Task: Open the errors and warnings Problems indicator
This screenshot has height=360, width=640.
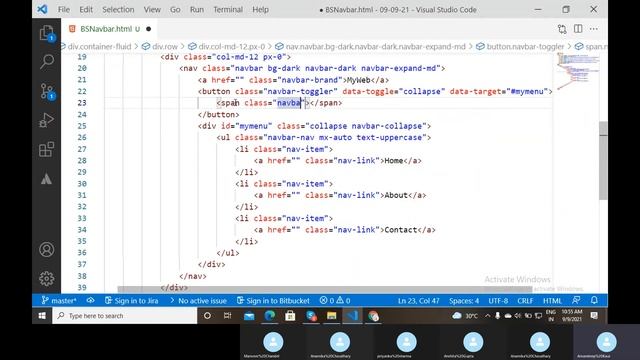Action: pyautogui.click(x=335, y=301)
